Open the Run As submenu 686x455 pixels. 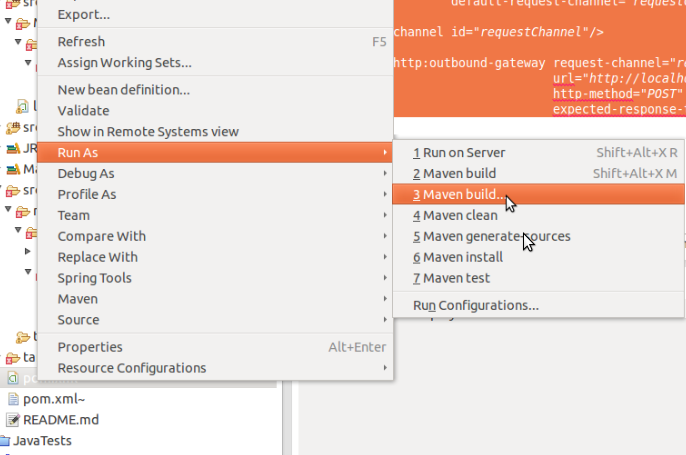(x=215, y=153)
